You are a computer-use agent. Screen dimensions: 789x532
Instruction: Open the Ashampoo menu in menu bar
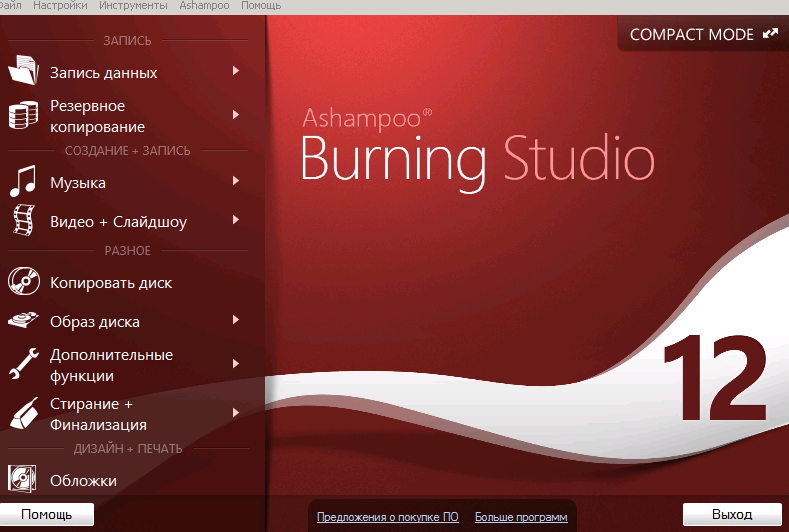(204, 6)
